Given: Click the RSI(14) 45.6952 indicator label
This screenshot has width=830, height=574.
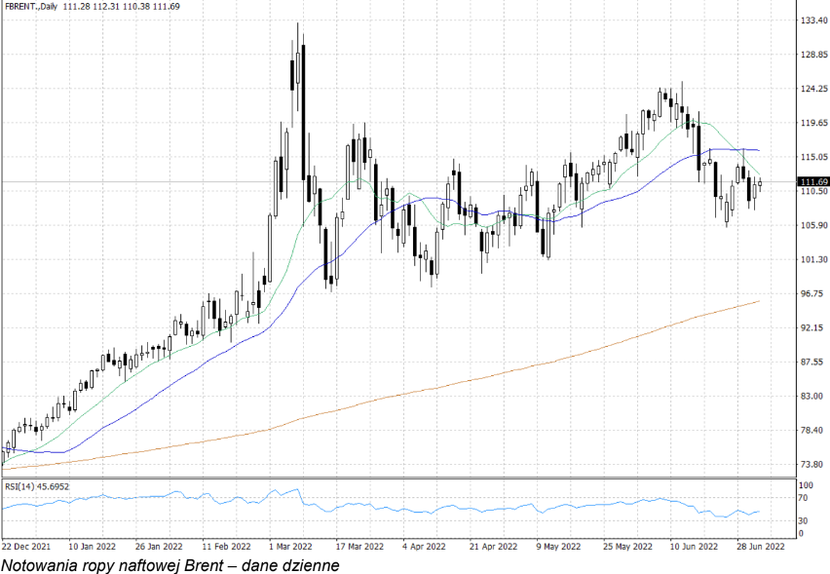Looking at the screenshot, I should coord(37,486).
